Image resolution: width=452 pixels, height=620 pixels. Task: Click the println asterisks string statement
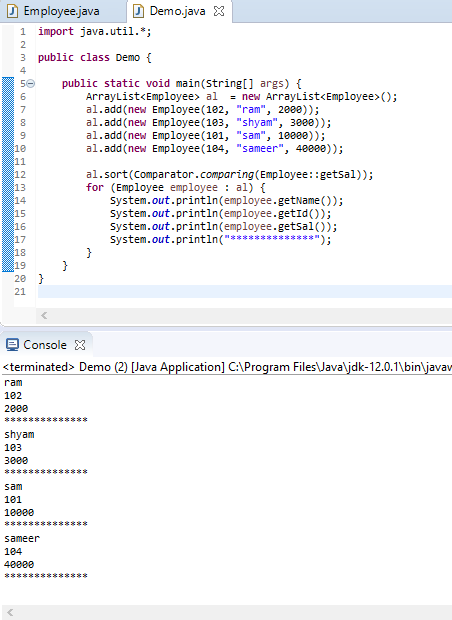(221, 240)
